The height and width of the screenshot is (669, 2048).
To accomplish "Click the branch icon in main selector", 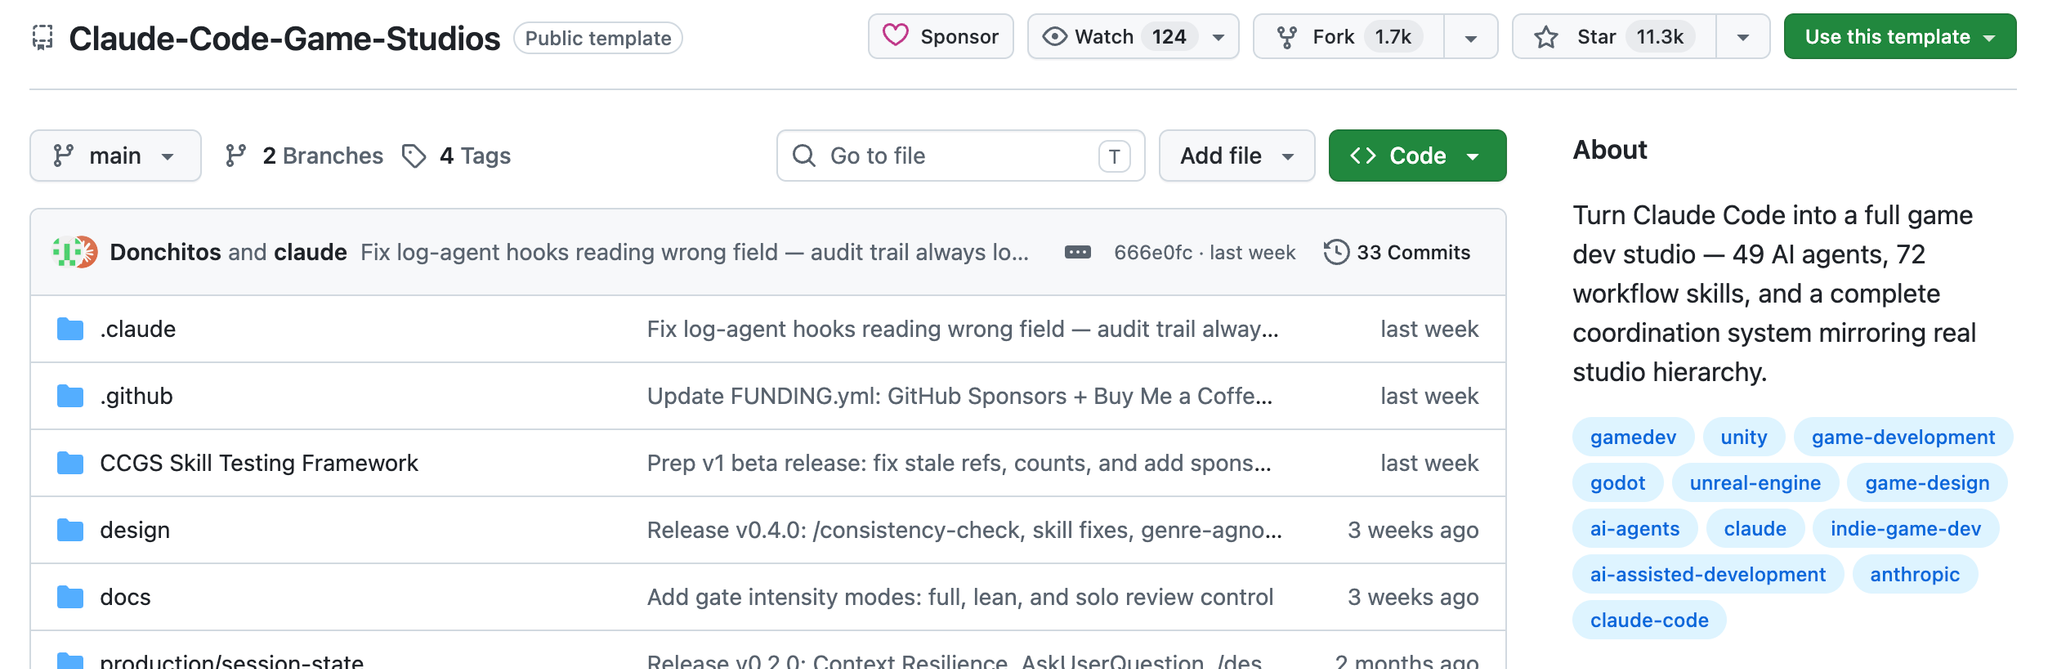I will (x=63, y=155).
